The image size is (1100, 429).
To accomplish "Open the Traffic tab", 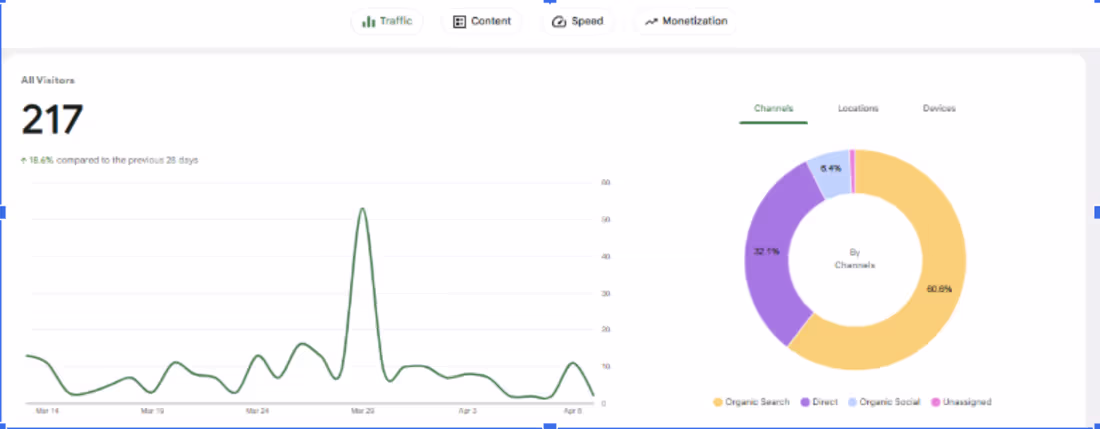I will click(387, 21).
